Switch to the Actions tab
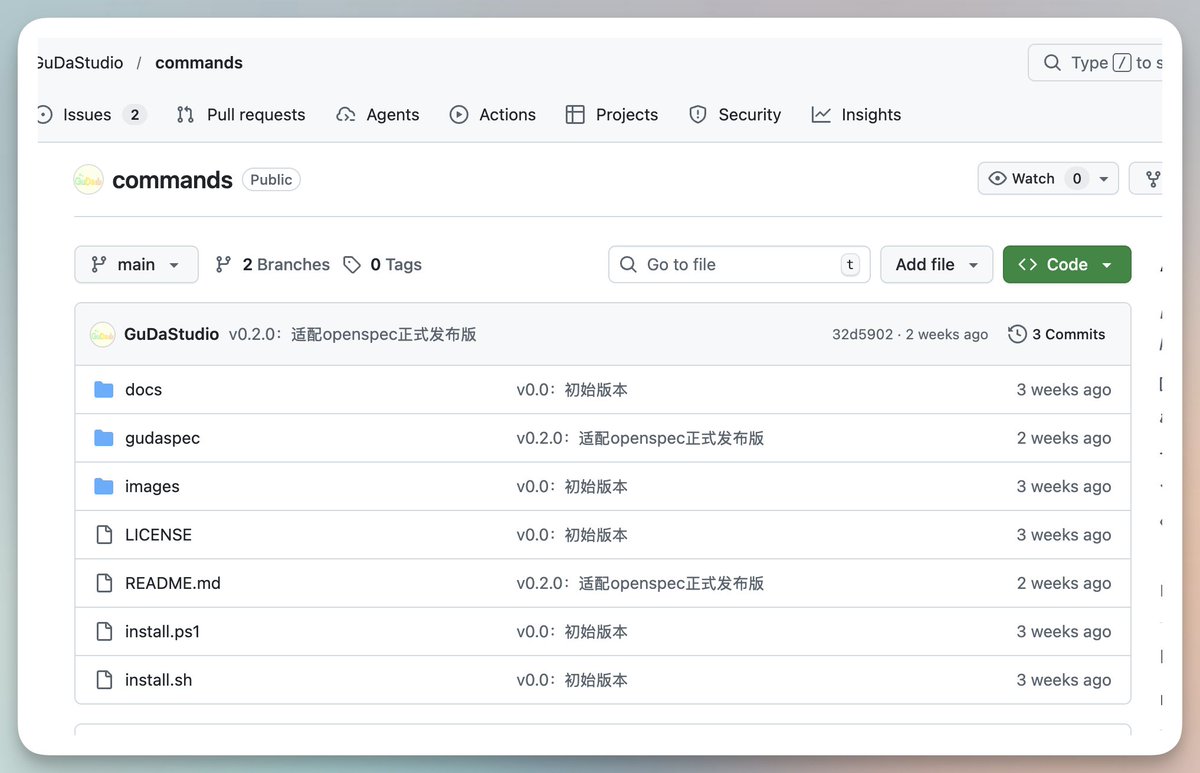The image size is (1200, 773). pyautogui.click(x=493, y=115)
